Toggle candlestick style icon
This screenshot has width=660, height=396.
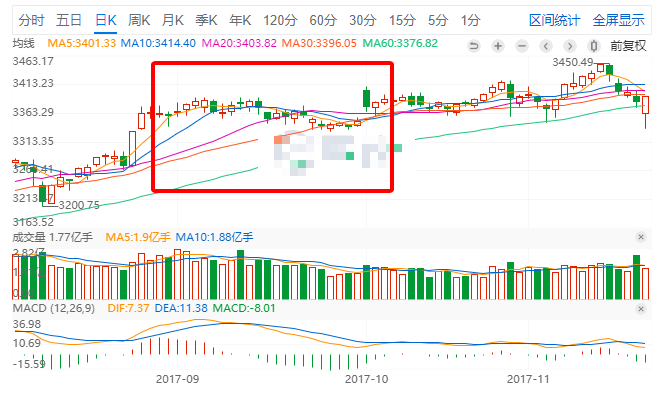pyautogui.click(x=594, y=45)
